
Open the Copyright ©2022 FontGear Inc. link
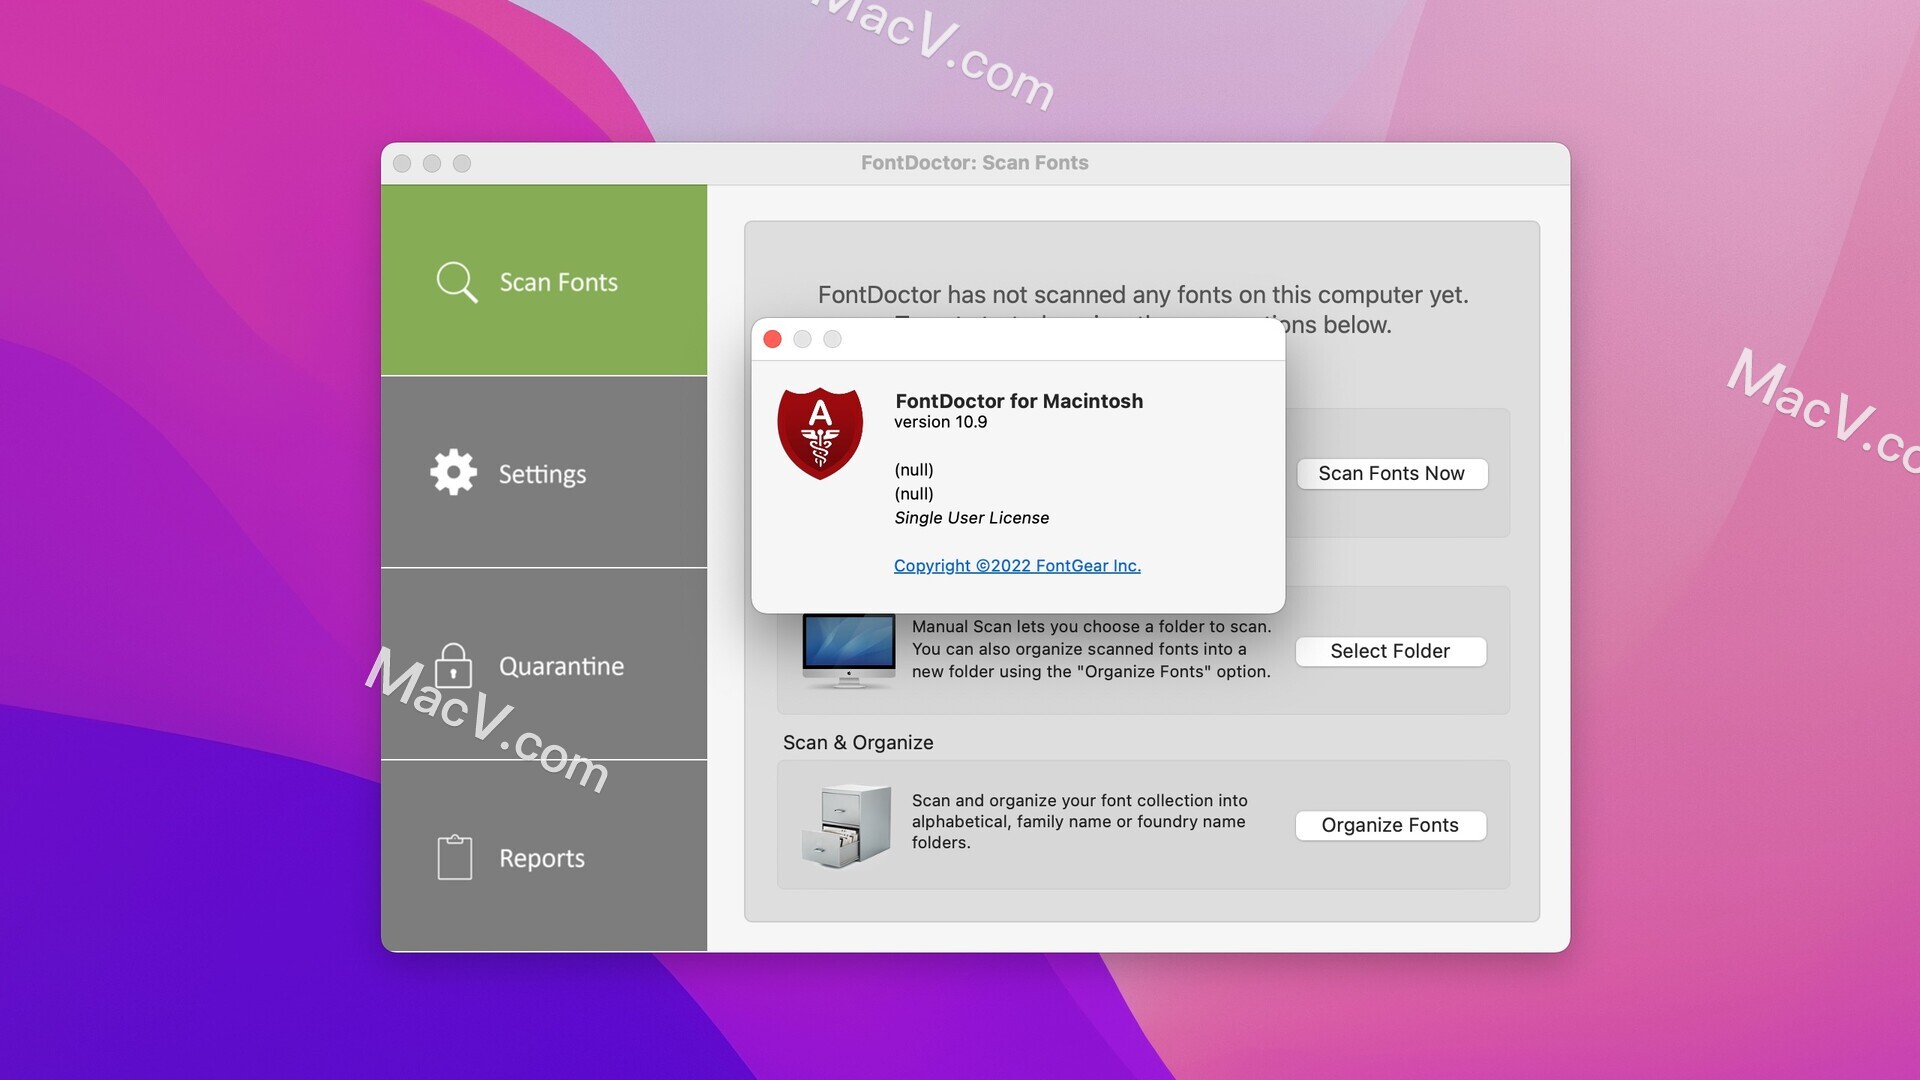coord(1017,566)
